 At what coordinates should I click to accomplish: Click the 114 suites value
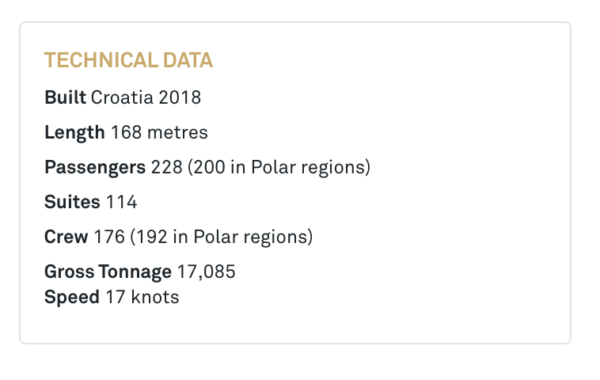[x=121, y=202]
